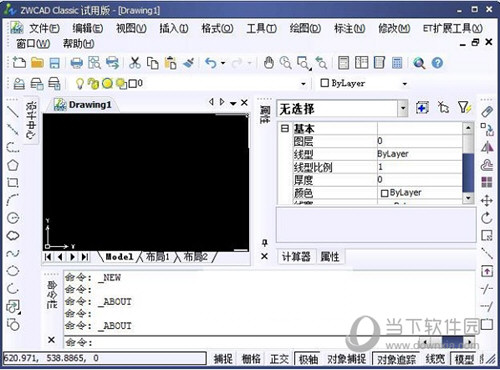
Task: Open the Calculator toolbar icon
Action: [x=397, y=63]
